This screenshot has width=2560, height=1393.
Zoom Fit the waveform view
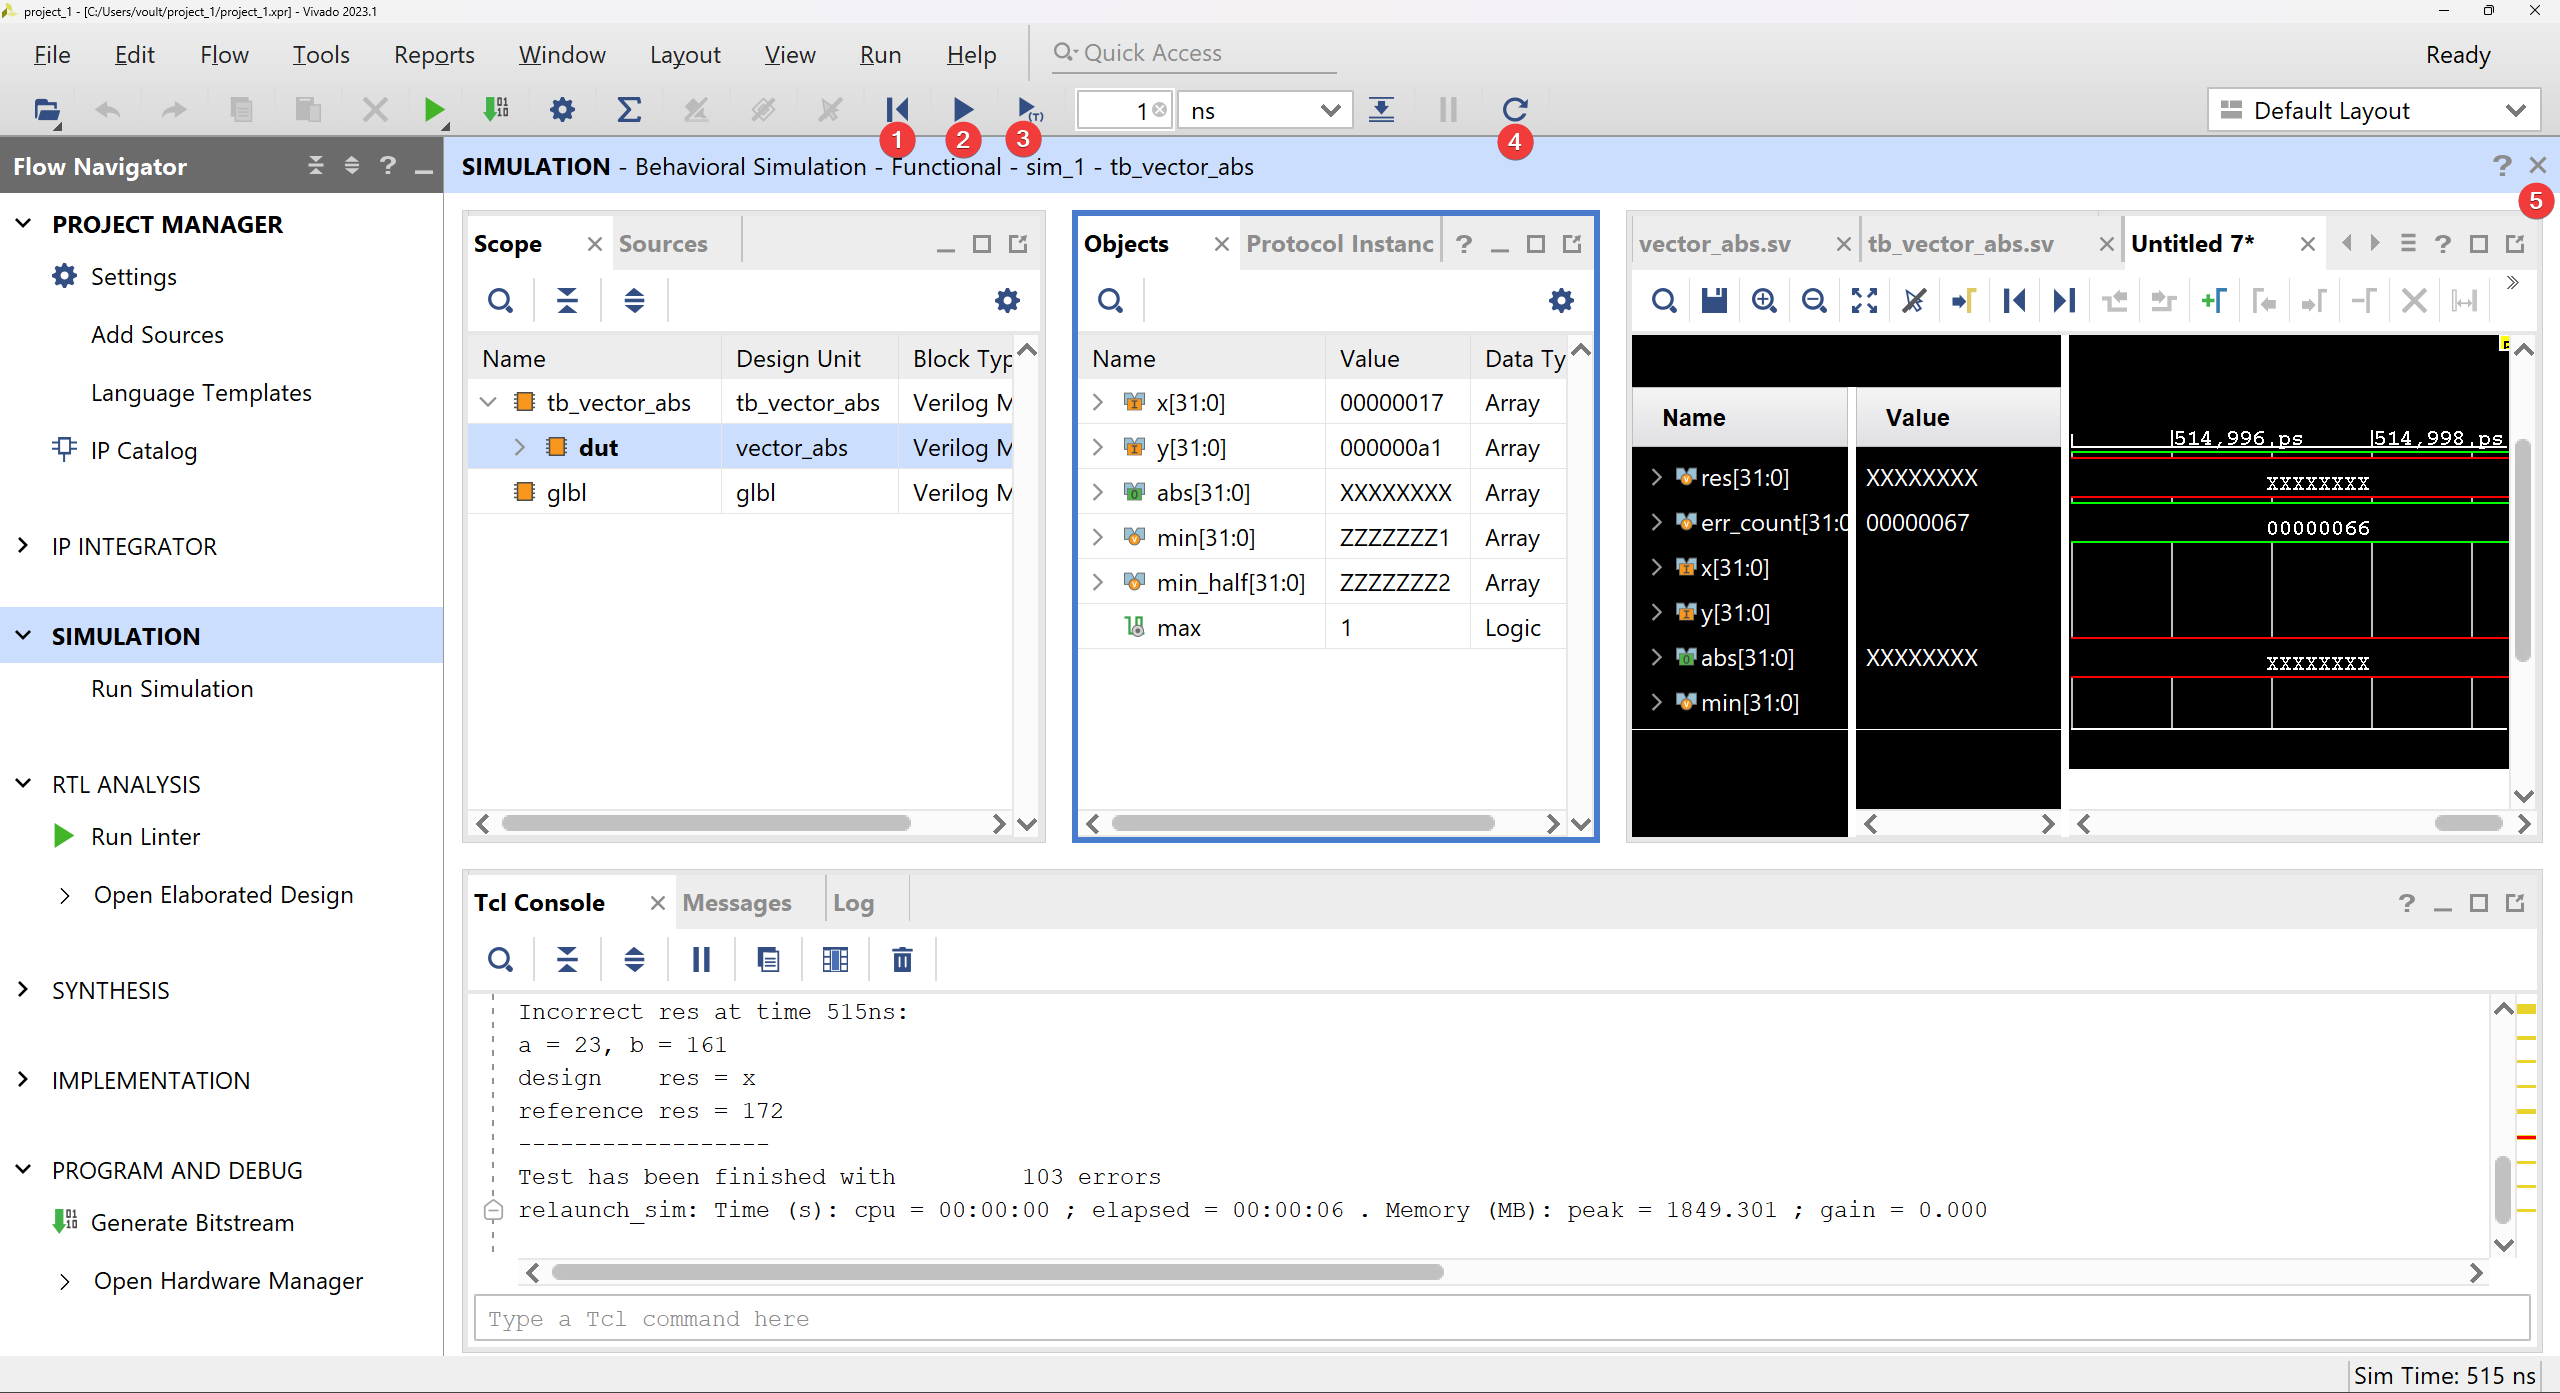1863,300
